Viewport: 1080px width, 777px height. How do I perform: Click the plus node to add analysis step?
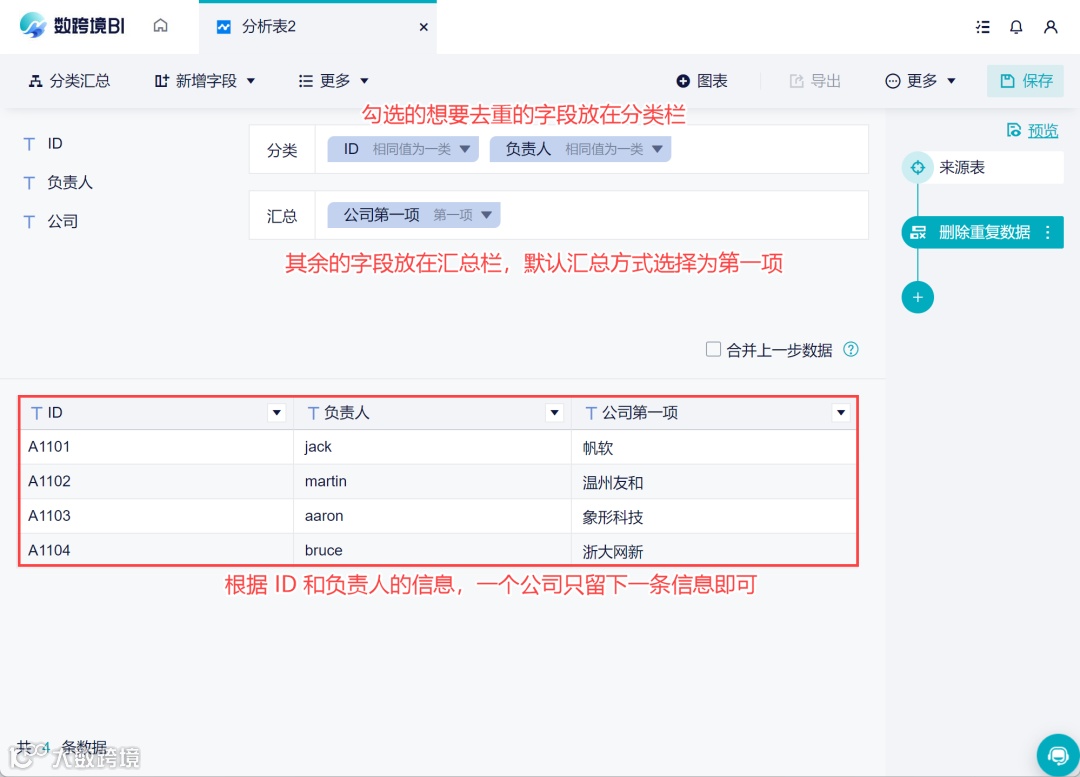917,297
